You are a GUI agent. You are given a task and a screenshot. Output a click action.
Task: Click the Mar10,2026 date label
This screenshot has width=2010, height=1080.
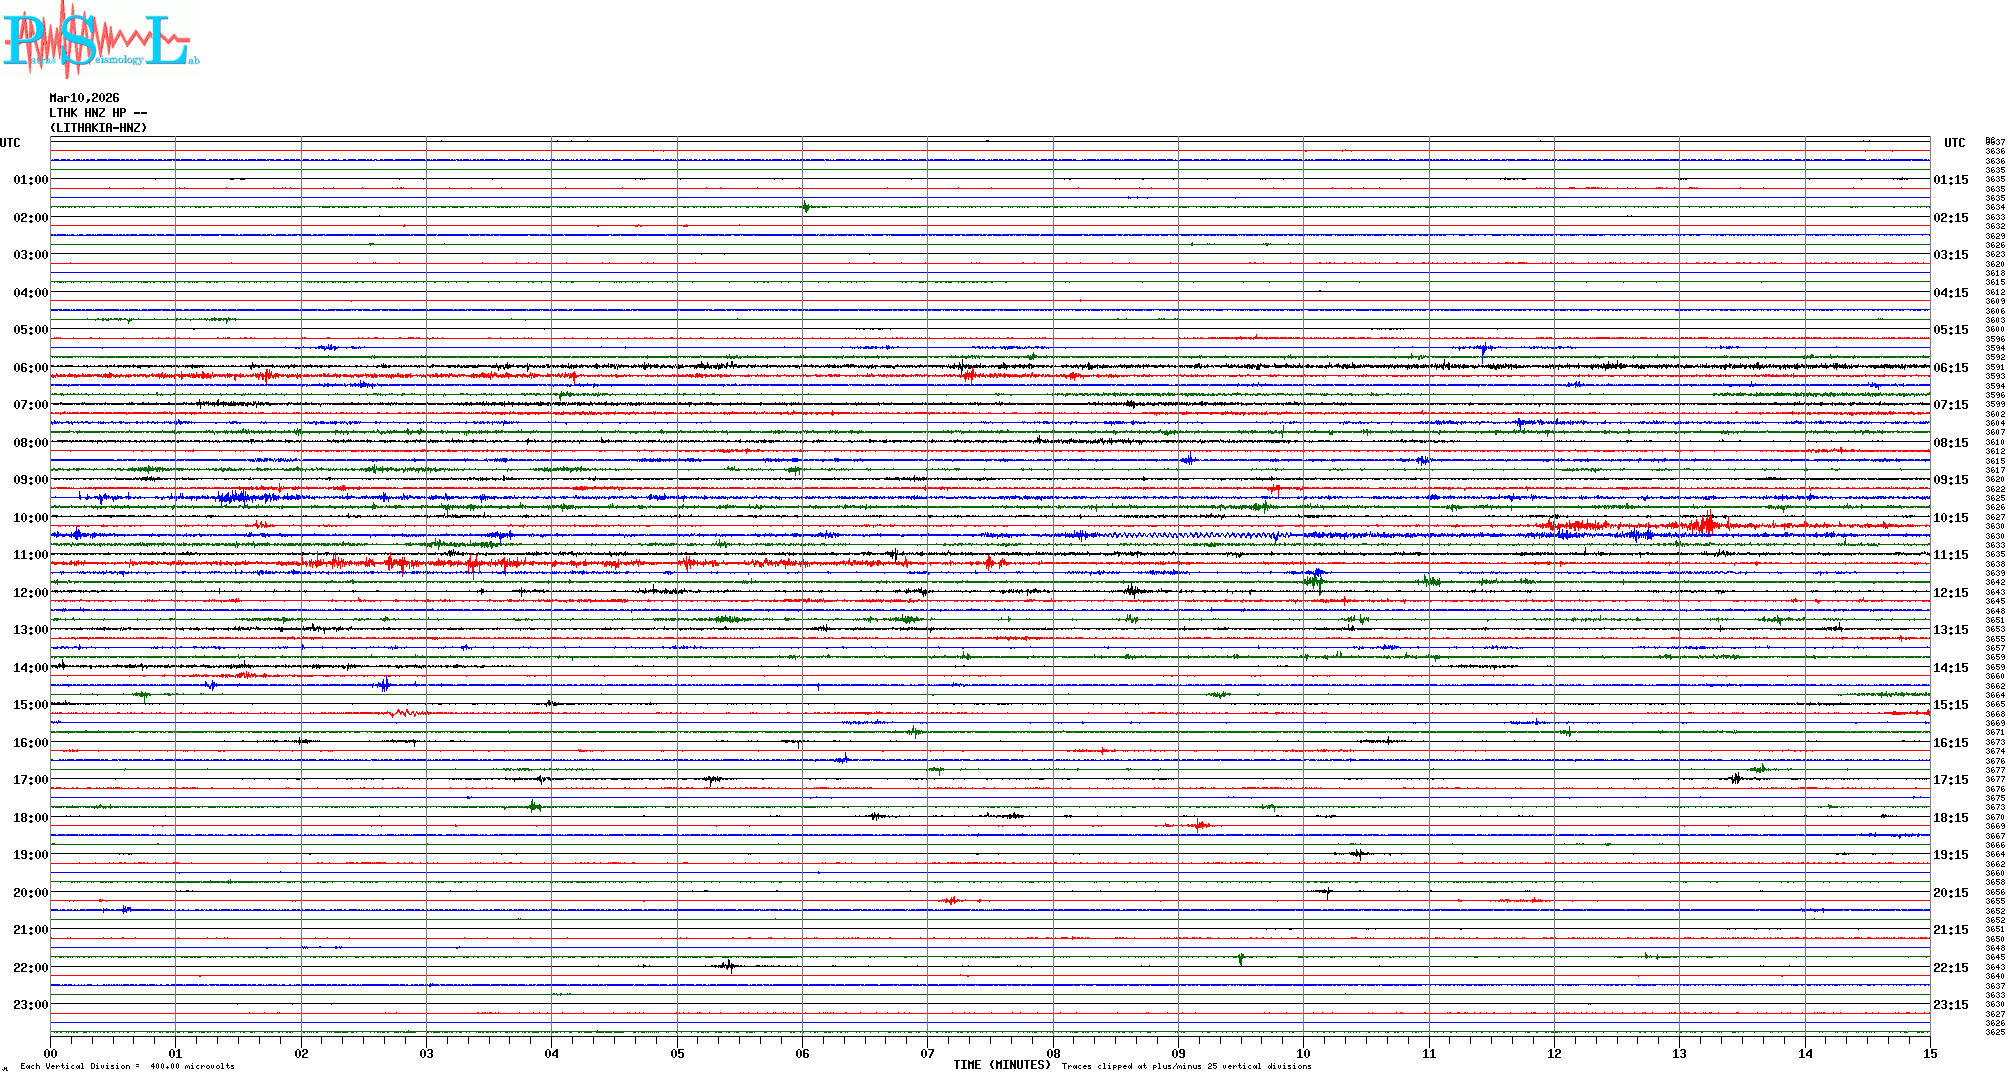click(x=84, y=98)
